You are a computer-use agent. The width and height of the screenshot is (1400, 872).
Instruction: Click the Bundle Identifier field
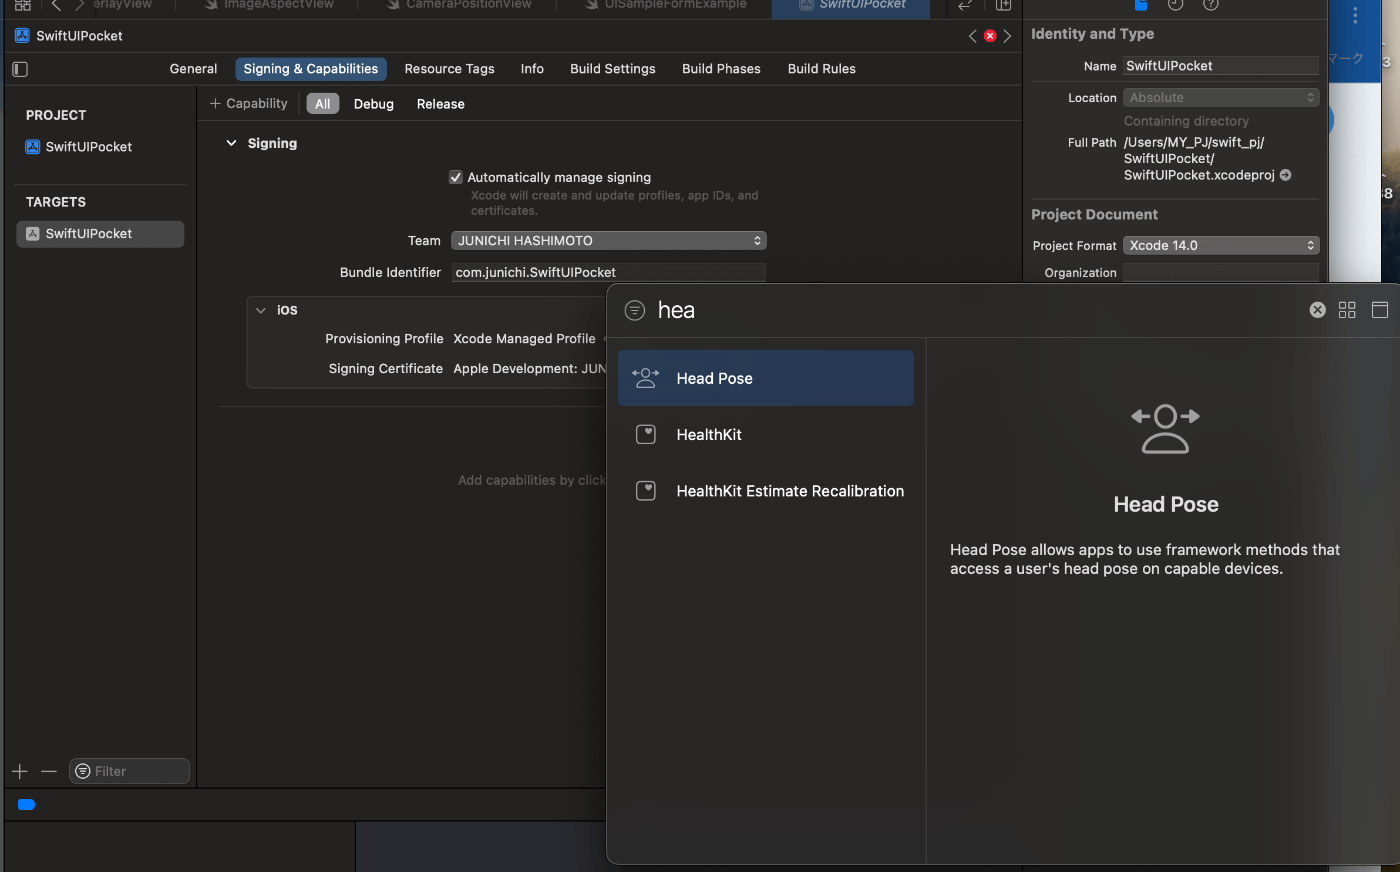608,272
